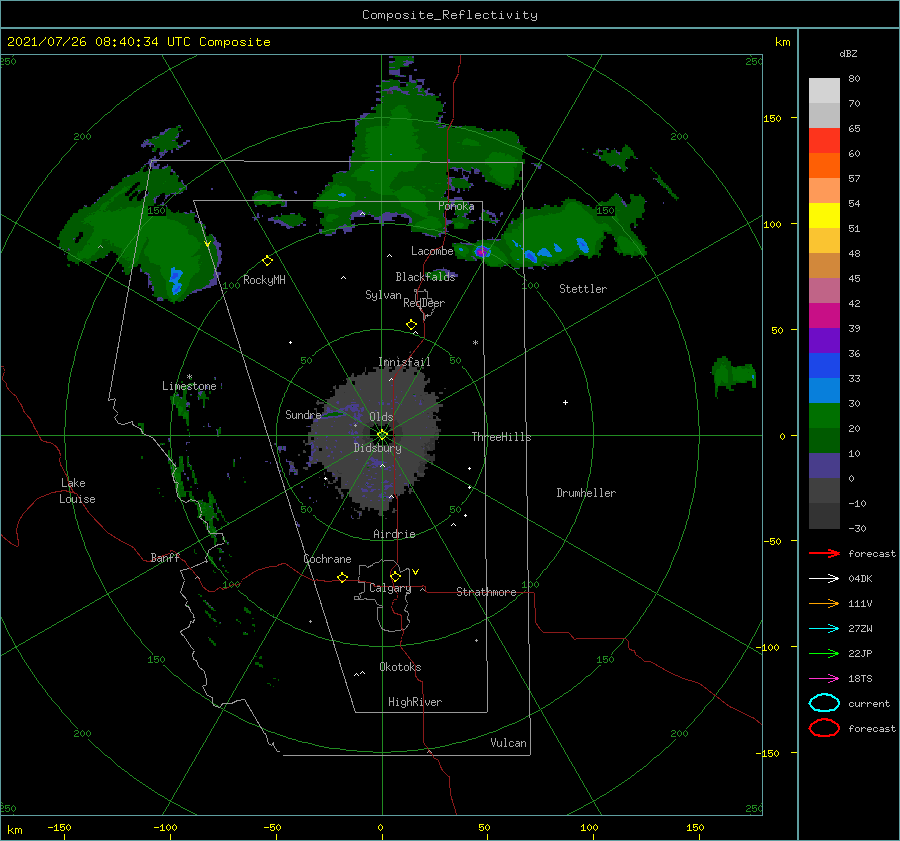
Task: Click the Cochrane label
Action: click(x=327, y=559)
